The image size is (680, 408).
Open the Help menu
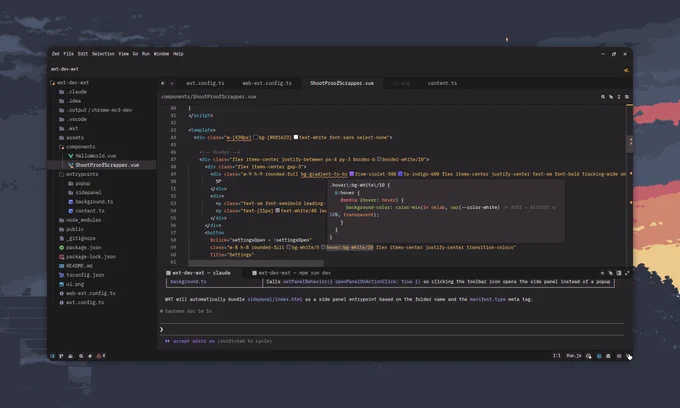(x=178, y=54)
